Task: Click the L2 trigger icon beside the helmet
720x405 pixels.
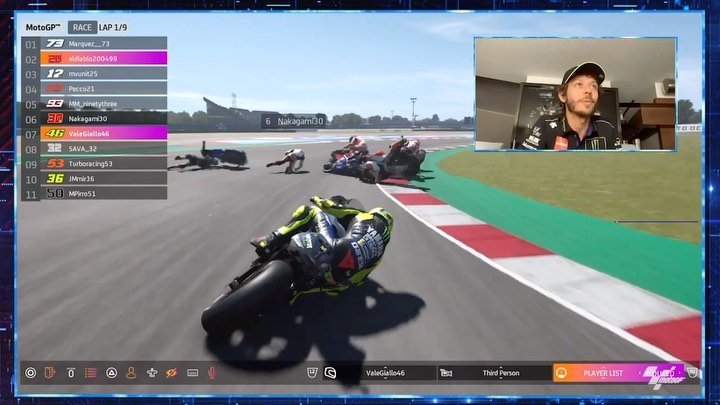Action: 312,372
